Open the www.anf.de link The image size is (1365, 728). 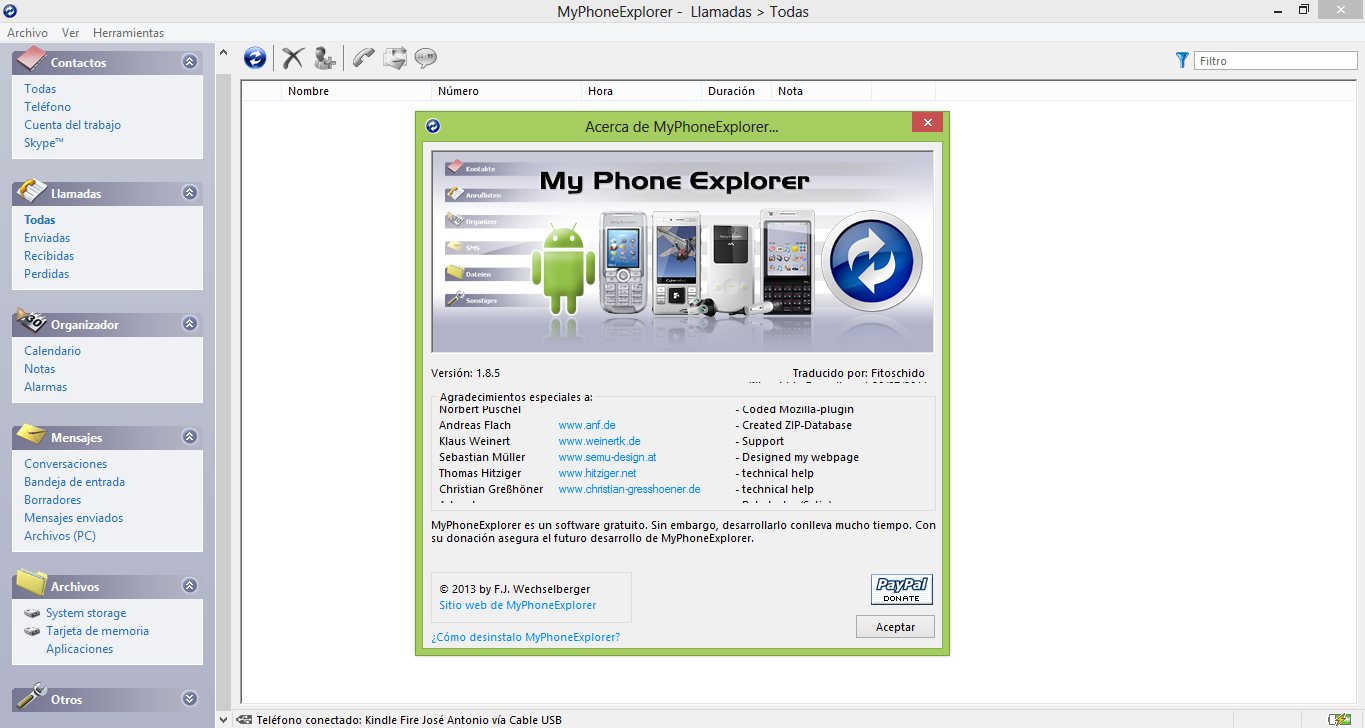pyautogui.click(x=587, y=425)
